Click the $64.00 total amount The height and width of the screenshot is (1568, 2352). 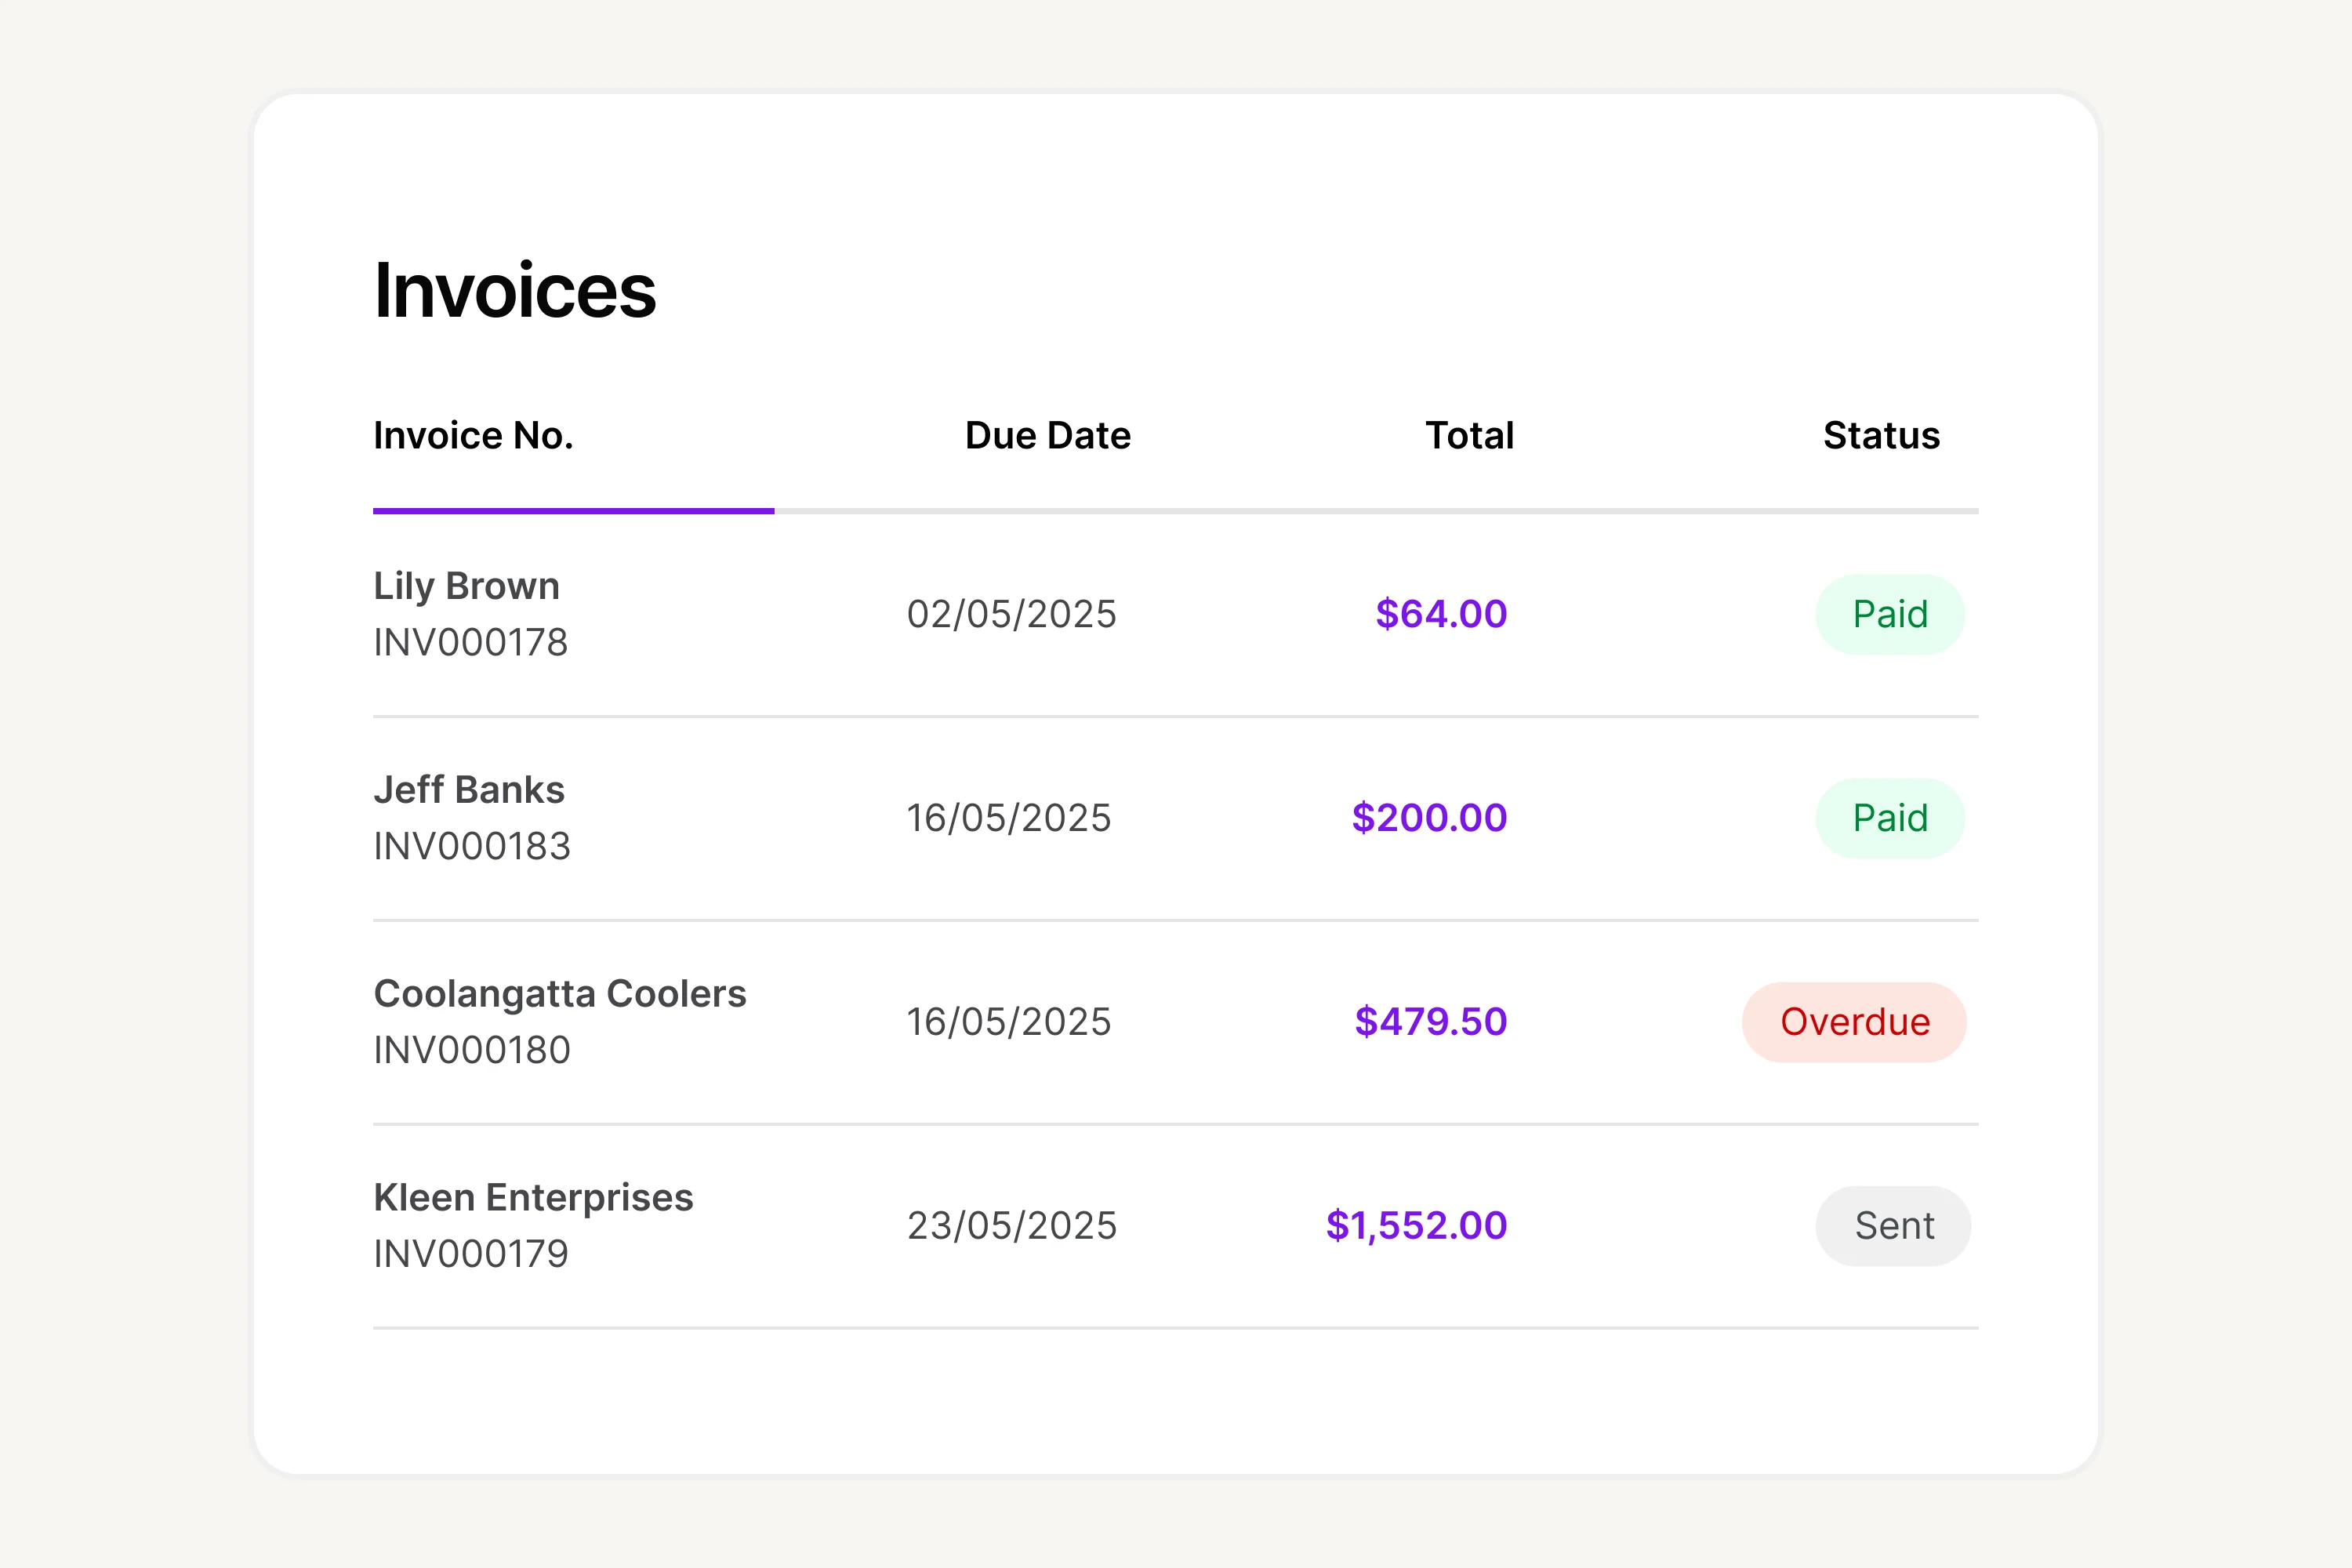pos(1440,614)
